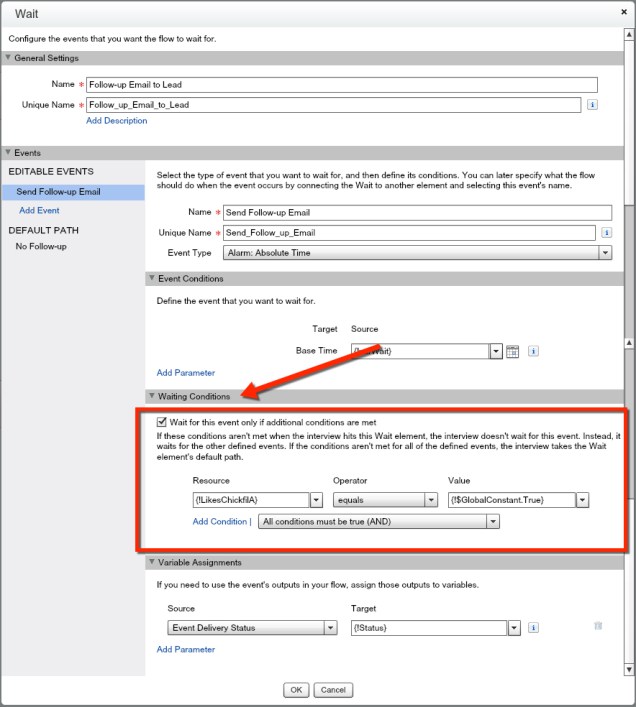Click the Name field 'Follow-up Email to Lead'

click(341, 85)
